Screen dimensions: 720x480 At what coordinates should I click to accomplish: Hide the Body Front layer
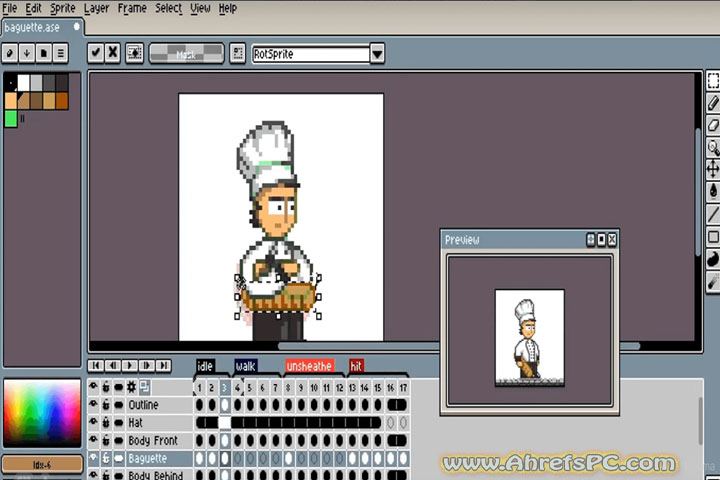93,440
